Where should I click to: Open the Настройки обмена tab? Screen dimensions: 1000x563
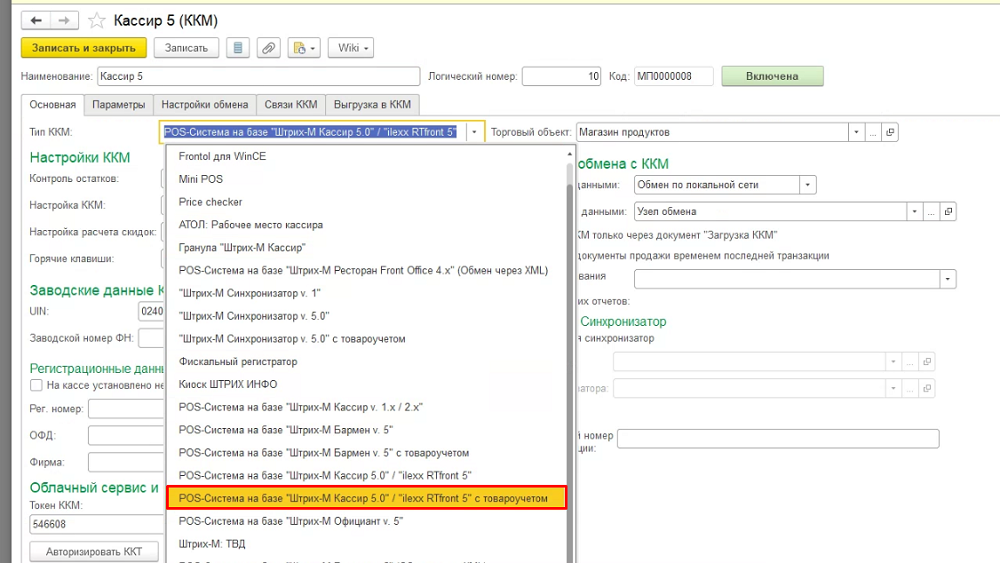[x=204, y=104]
